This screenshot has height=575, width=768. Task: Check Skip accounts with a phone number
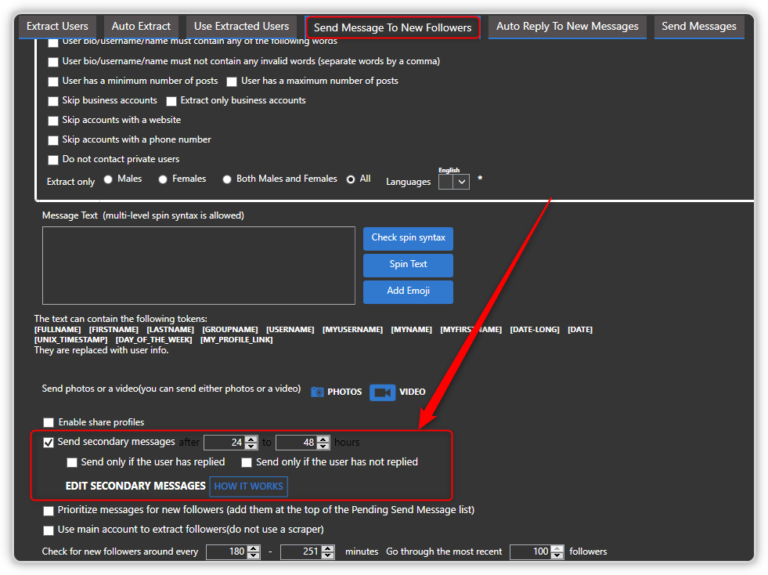53,140
